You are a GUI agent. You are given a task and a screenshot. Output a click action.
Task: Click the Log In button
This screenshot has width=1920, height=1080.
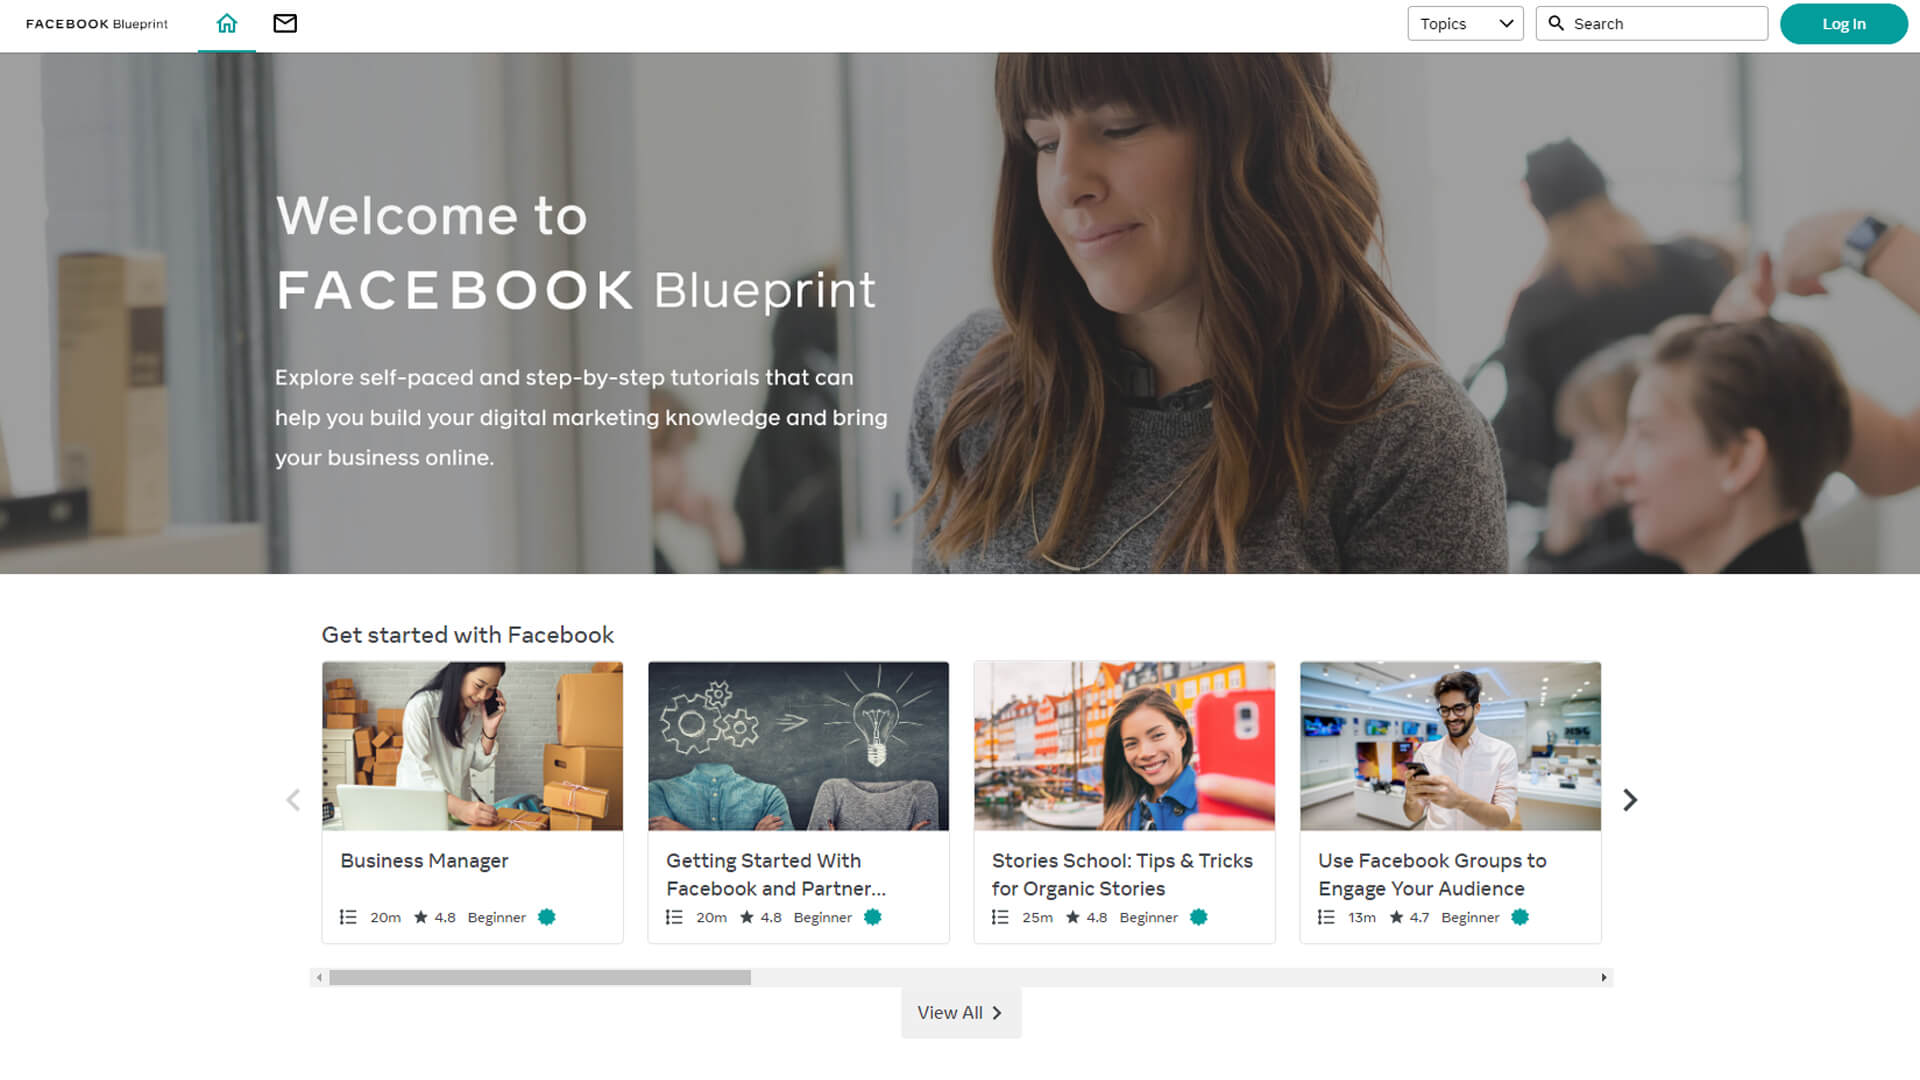pyautogui.click(x=1844, y=24)
